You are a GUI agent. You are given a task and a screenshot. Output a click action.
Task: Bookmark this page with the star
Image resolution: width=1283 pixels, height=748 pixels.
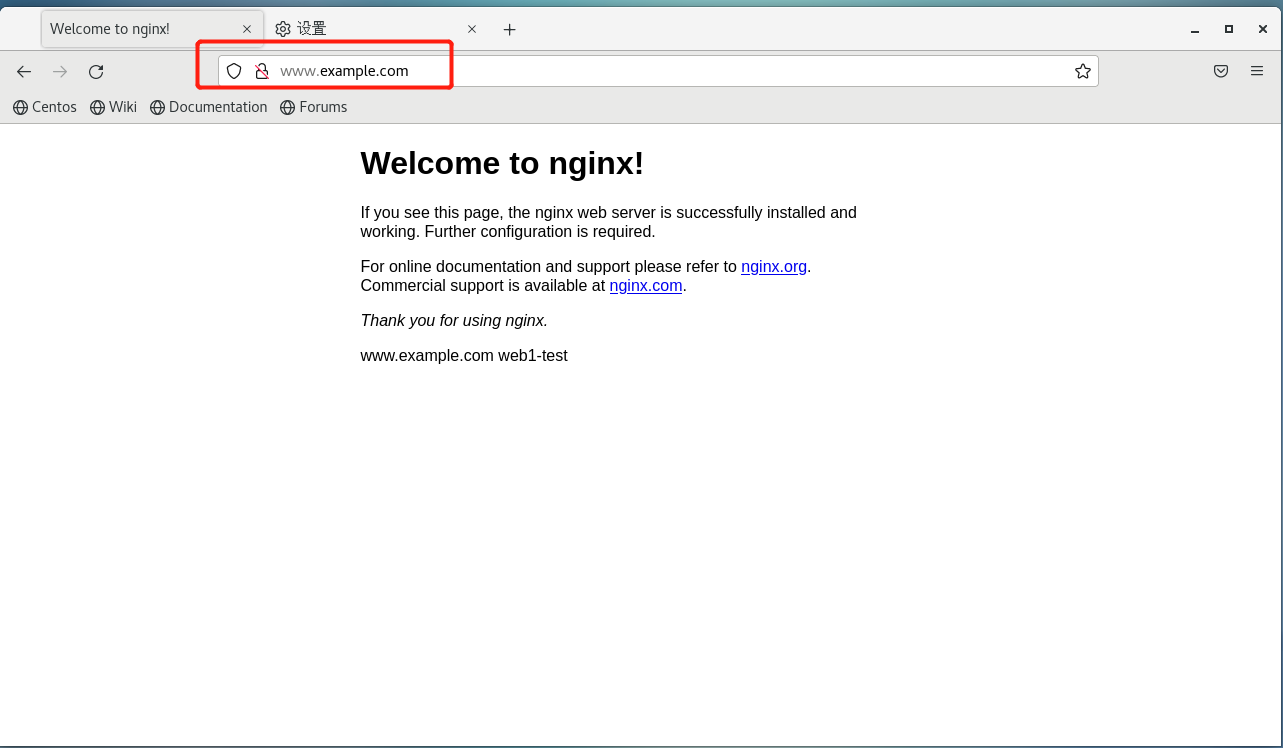1082,71
